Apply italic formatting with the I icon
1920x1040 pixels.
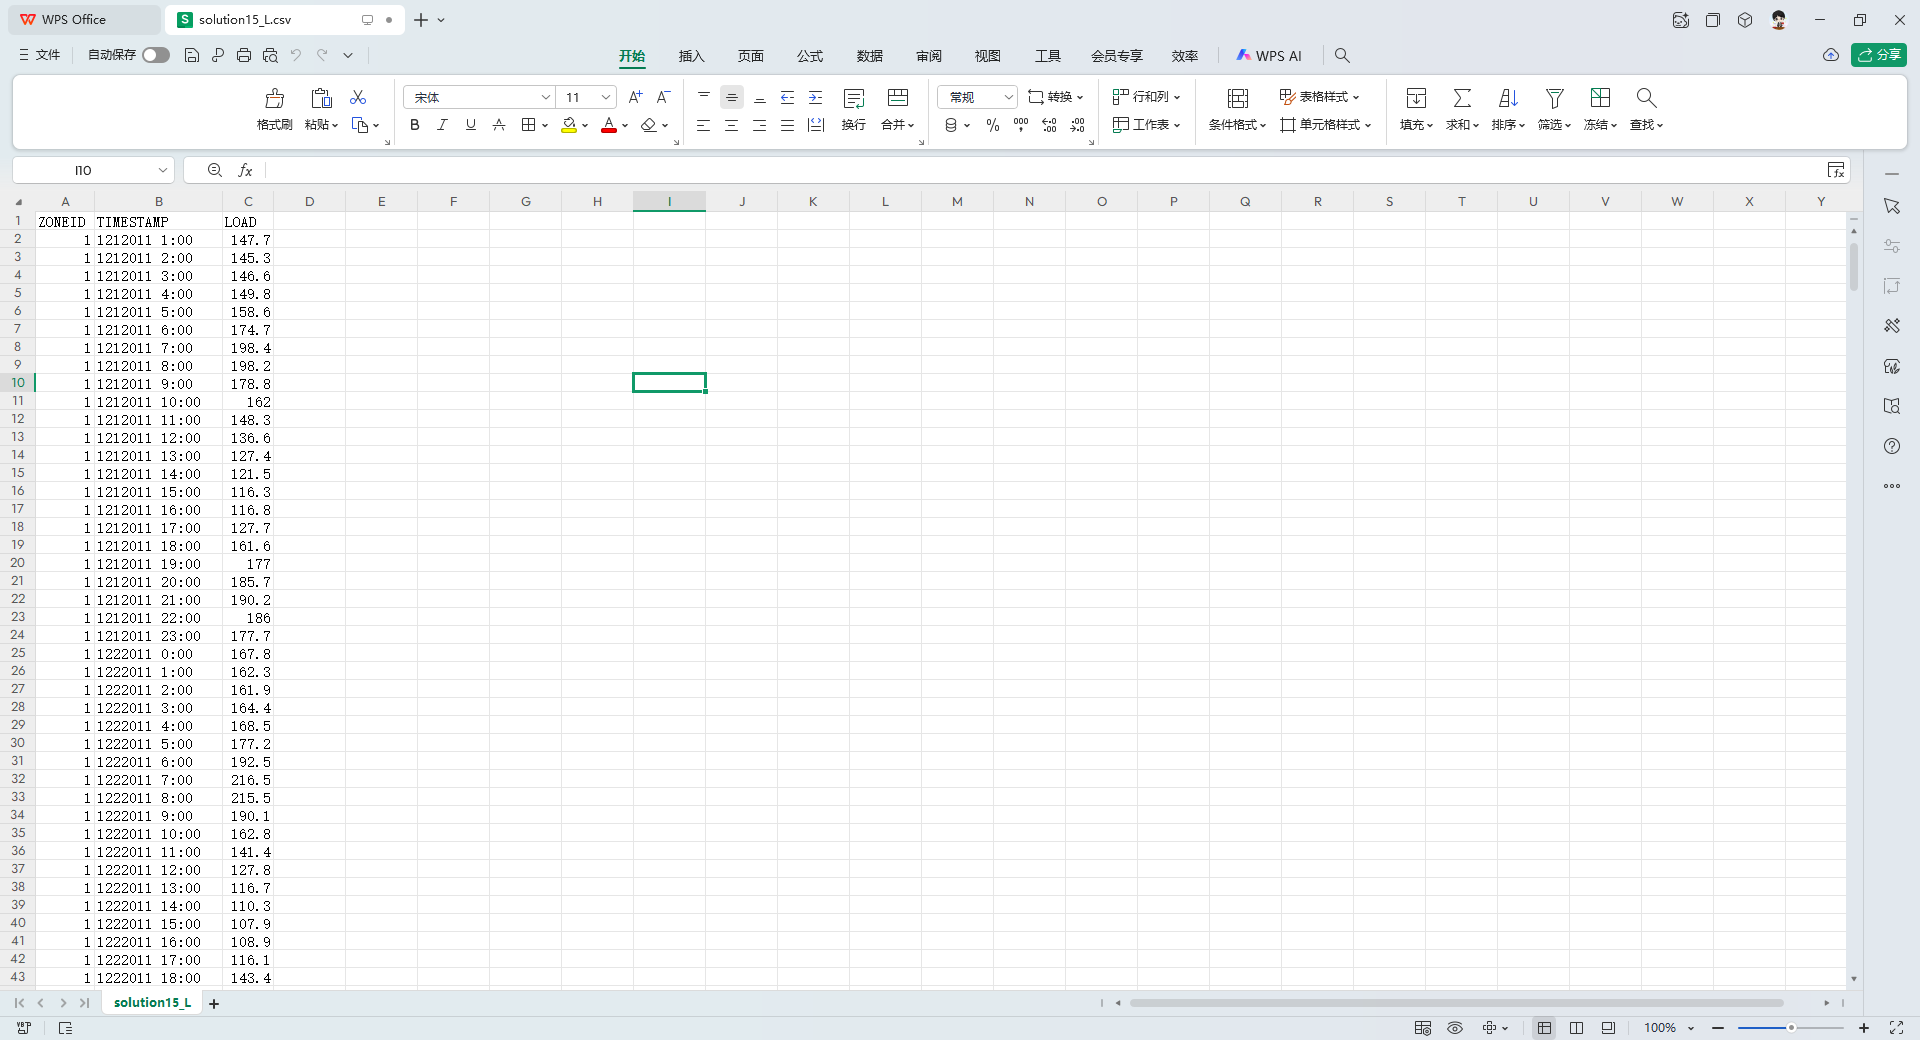pyautogui.click(x=442, y=125)
